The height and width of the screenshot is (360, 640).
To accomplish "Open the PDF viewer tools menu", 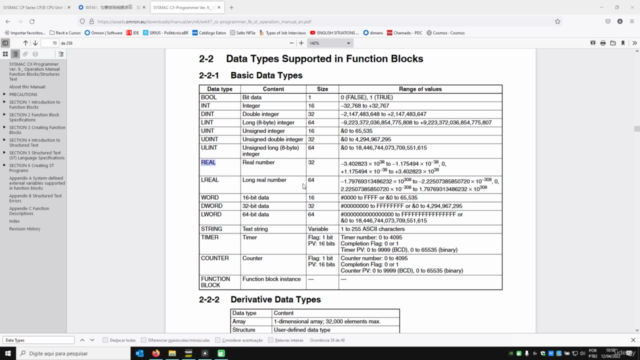I will click(x=634, y=43).
